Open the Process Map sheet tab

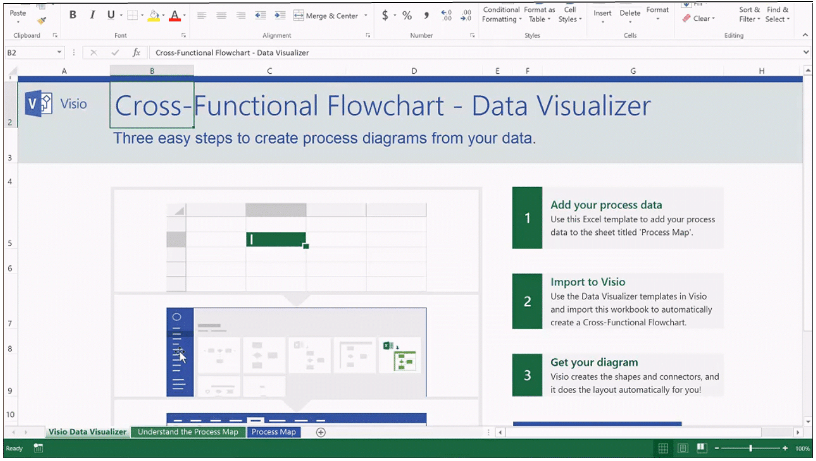pos(273,432)
